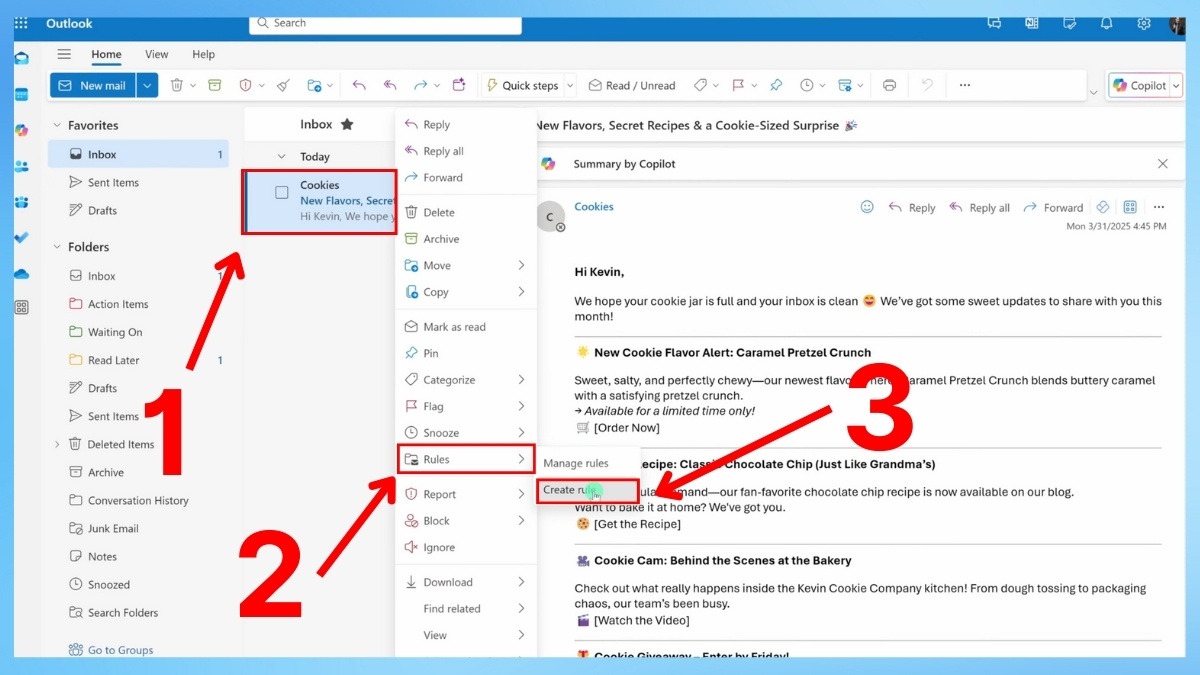
Task: Open the Quick steps dropdown arrow
Action: pyautogui.click(x=570, y=85)
